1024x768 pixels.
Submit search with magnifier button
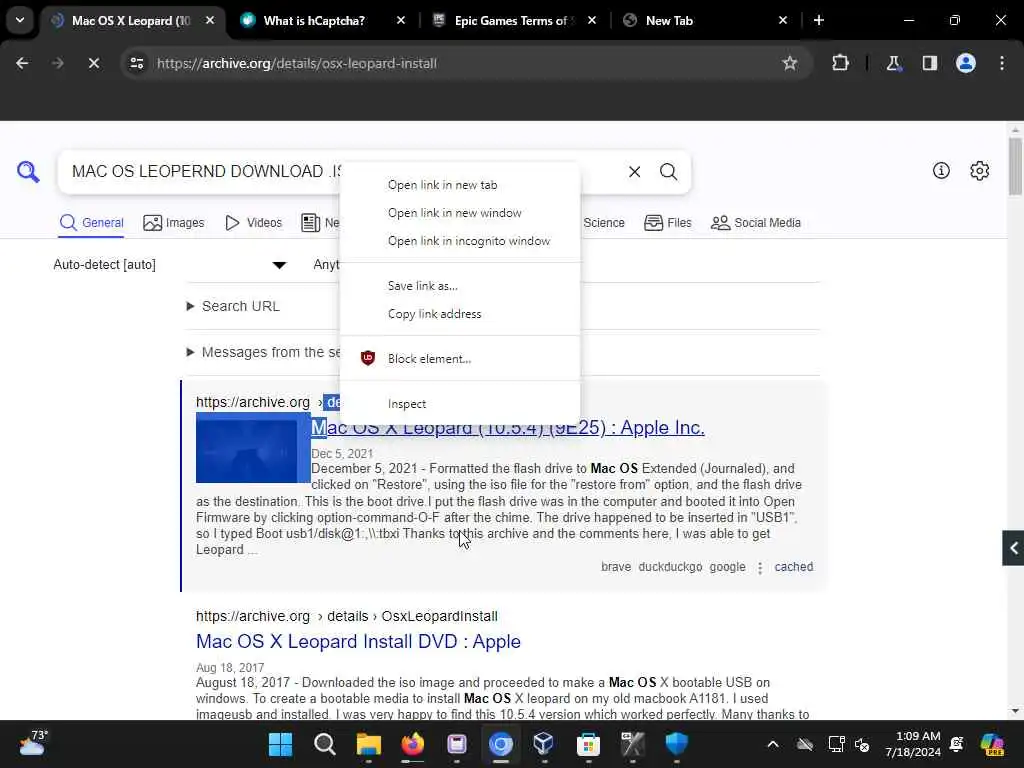[x=668, y=172]
